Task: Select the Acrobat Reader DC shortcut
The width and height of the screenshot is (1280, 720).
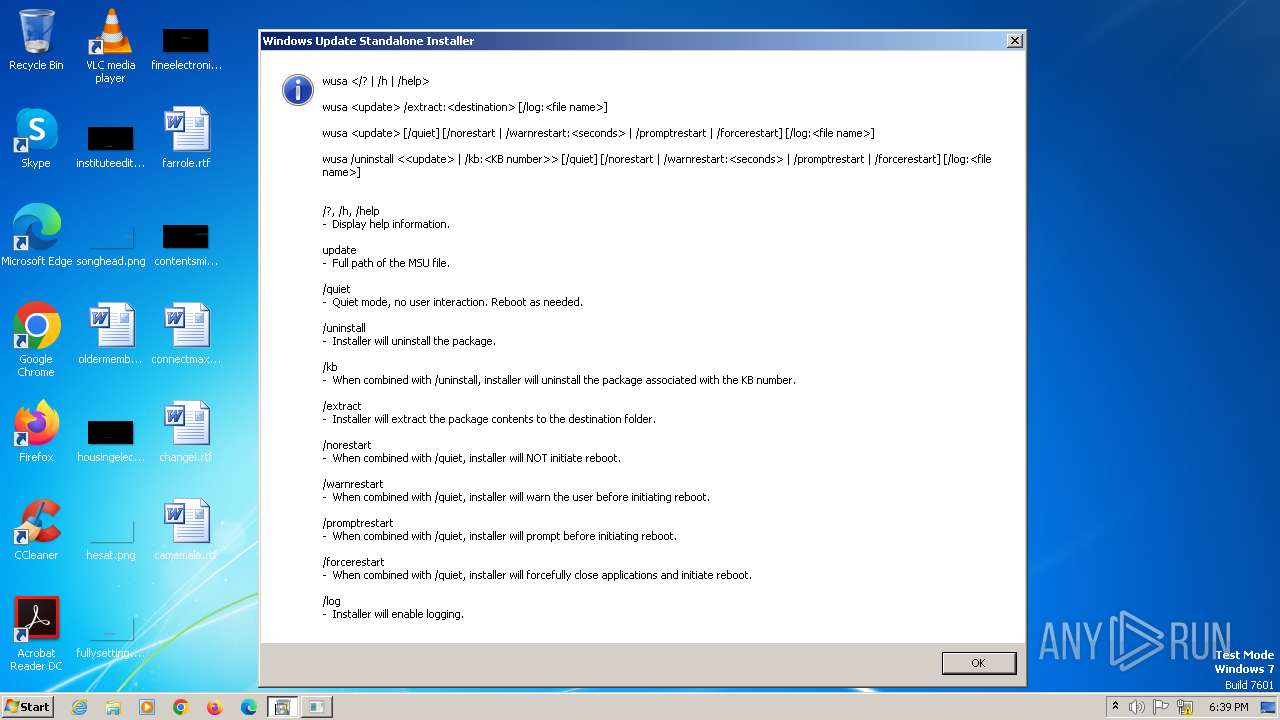Action: [36, 634]
